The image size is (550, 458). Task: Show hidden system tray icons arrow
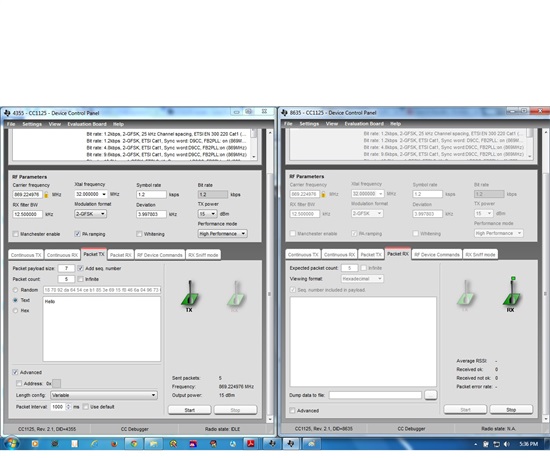[x=476, y=445]
